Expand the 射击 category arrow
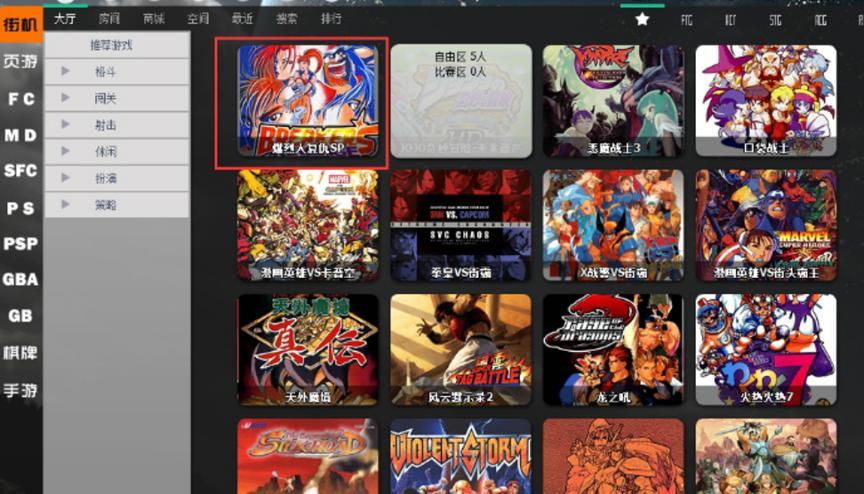 [65, 124]
